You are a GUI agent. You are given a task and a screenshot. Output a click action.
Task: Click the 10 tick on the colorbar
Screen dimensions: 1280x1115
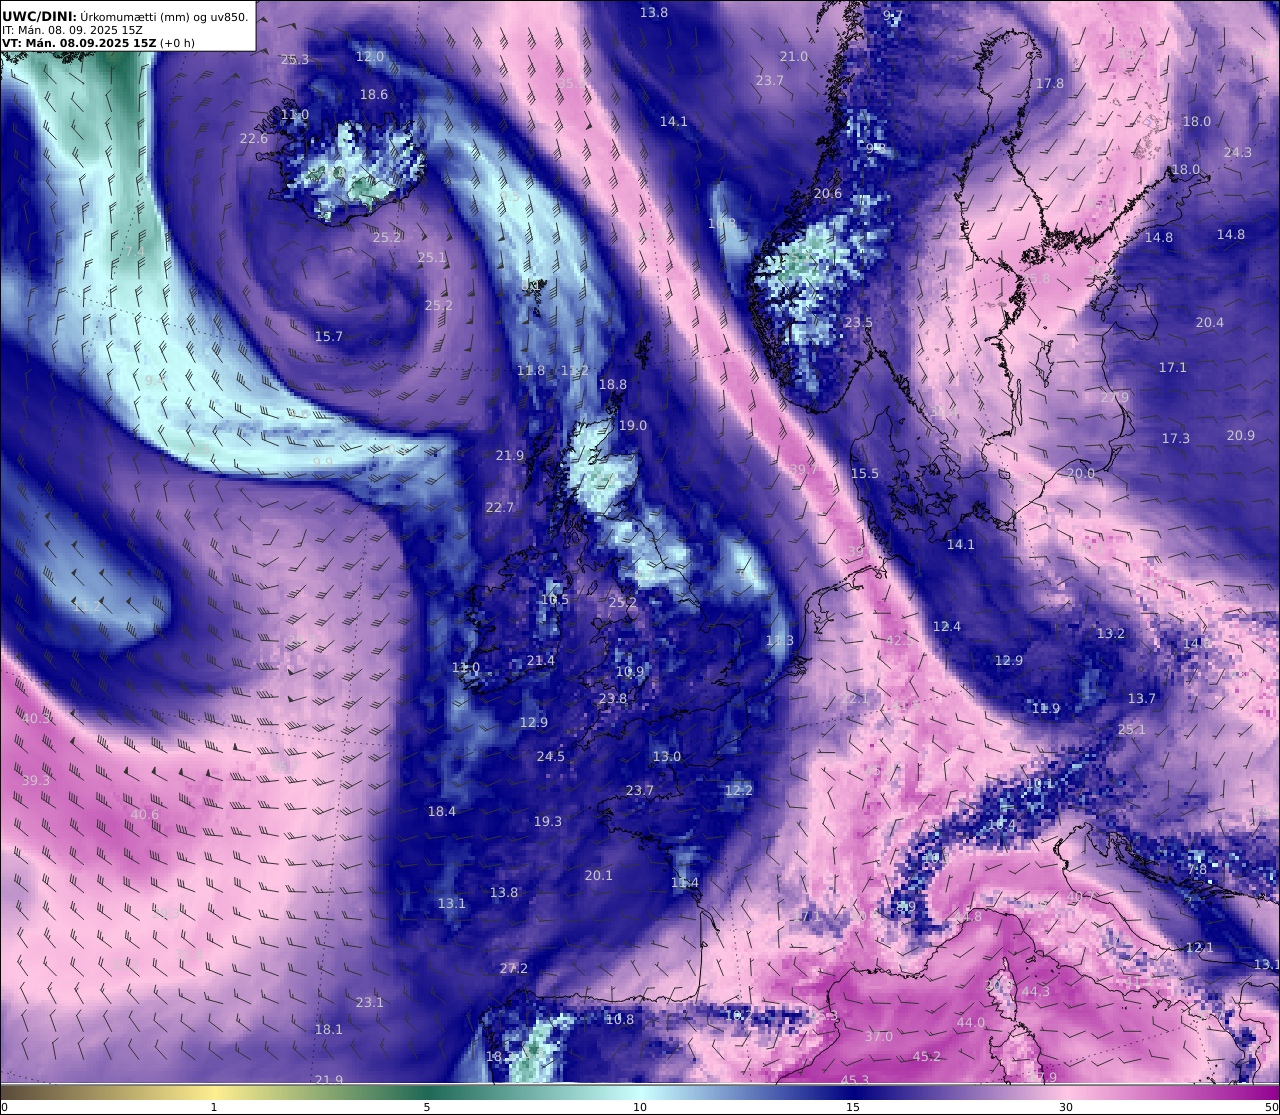coord(640,1107)
